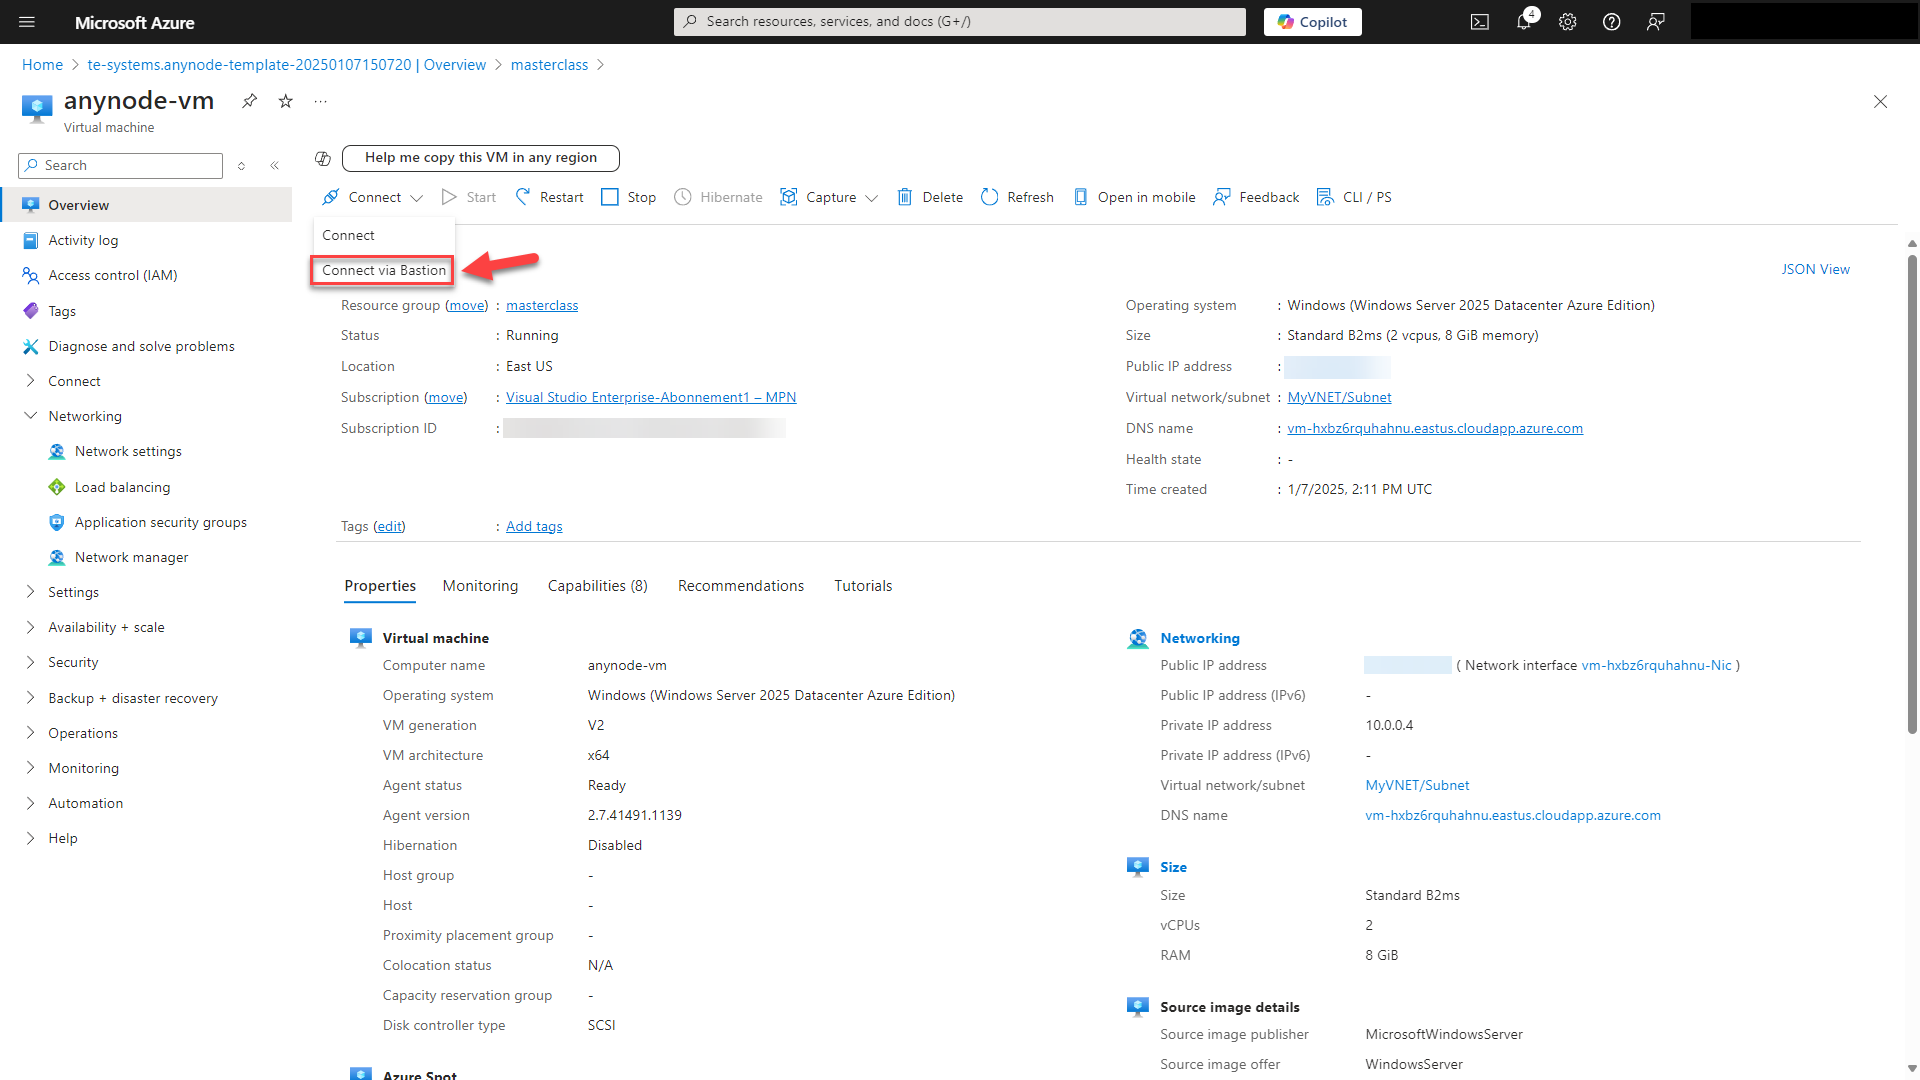Open the Capture dropdown

click(829, 197)
